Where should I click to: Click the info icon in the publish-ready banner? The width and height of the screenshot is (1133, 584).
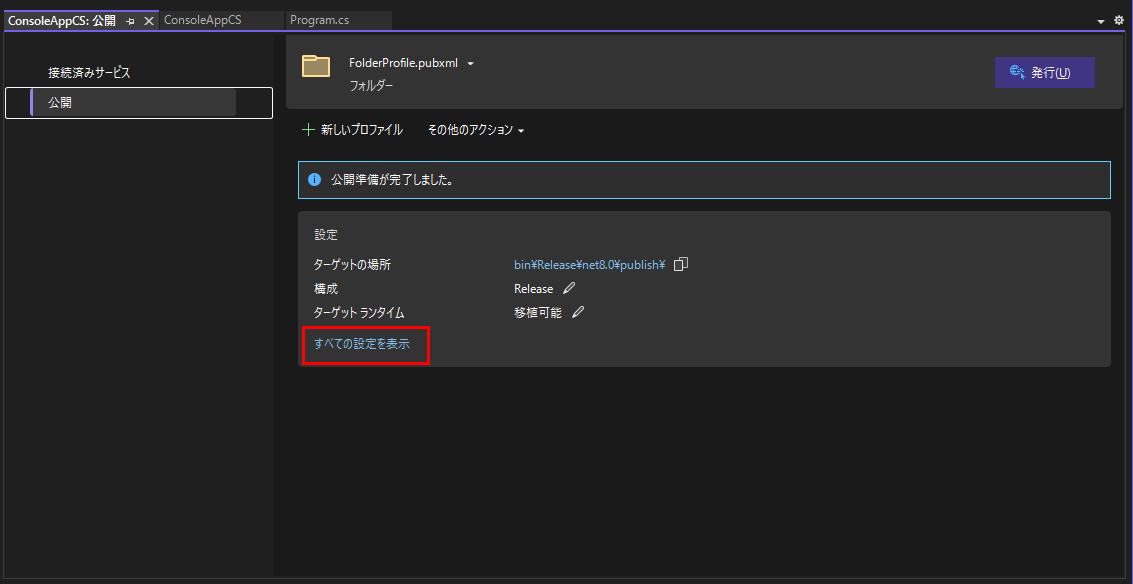(316, 180)
